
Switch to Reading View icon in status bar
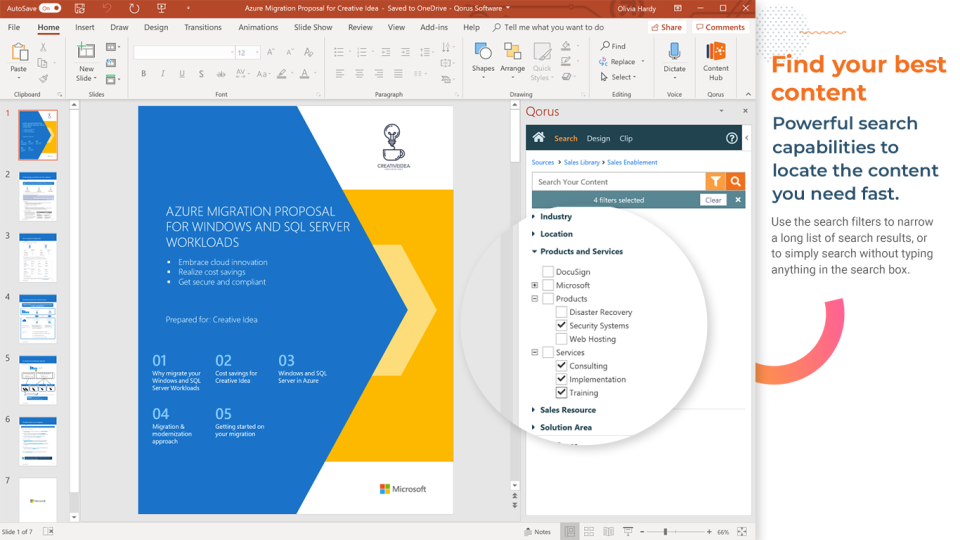pos(609,531)
